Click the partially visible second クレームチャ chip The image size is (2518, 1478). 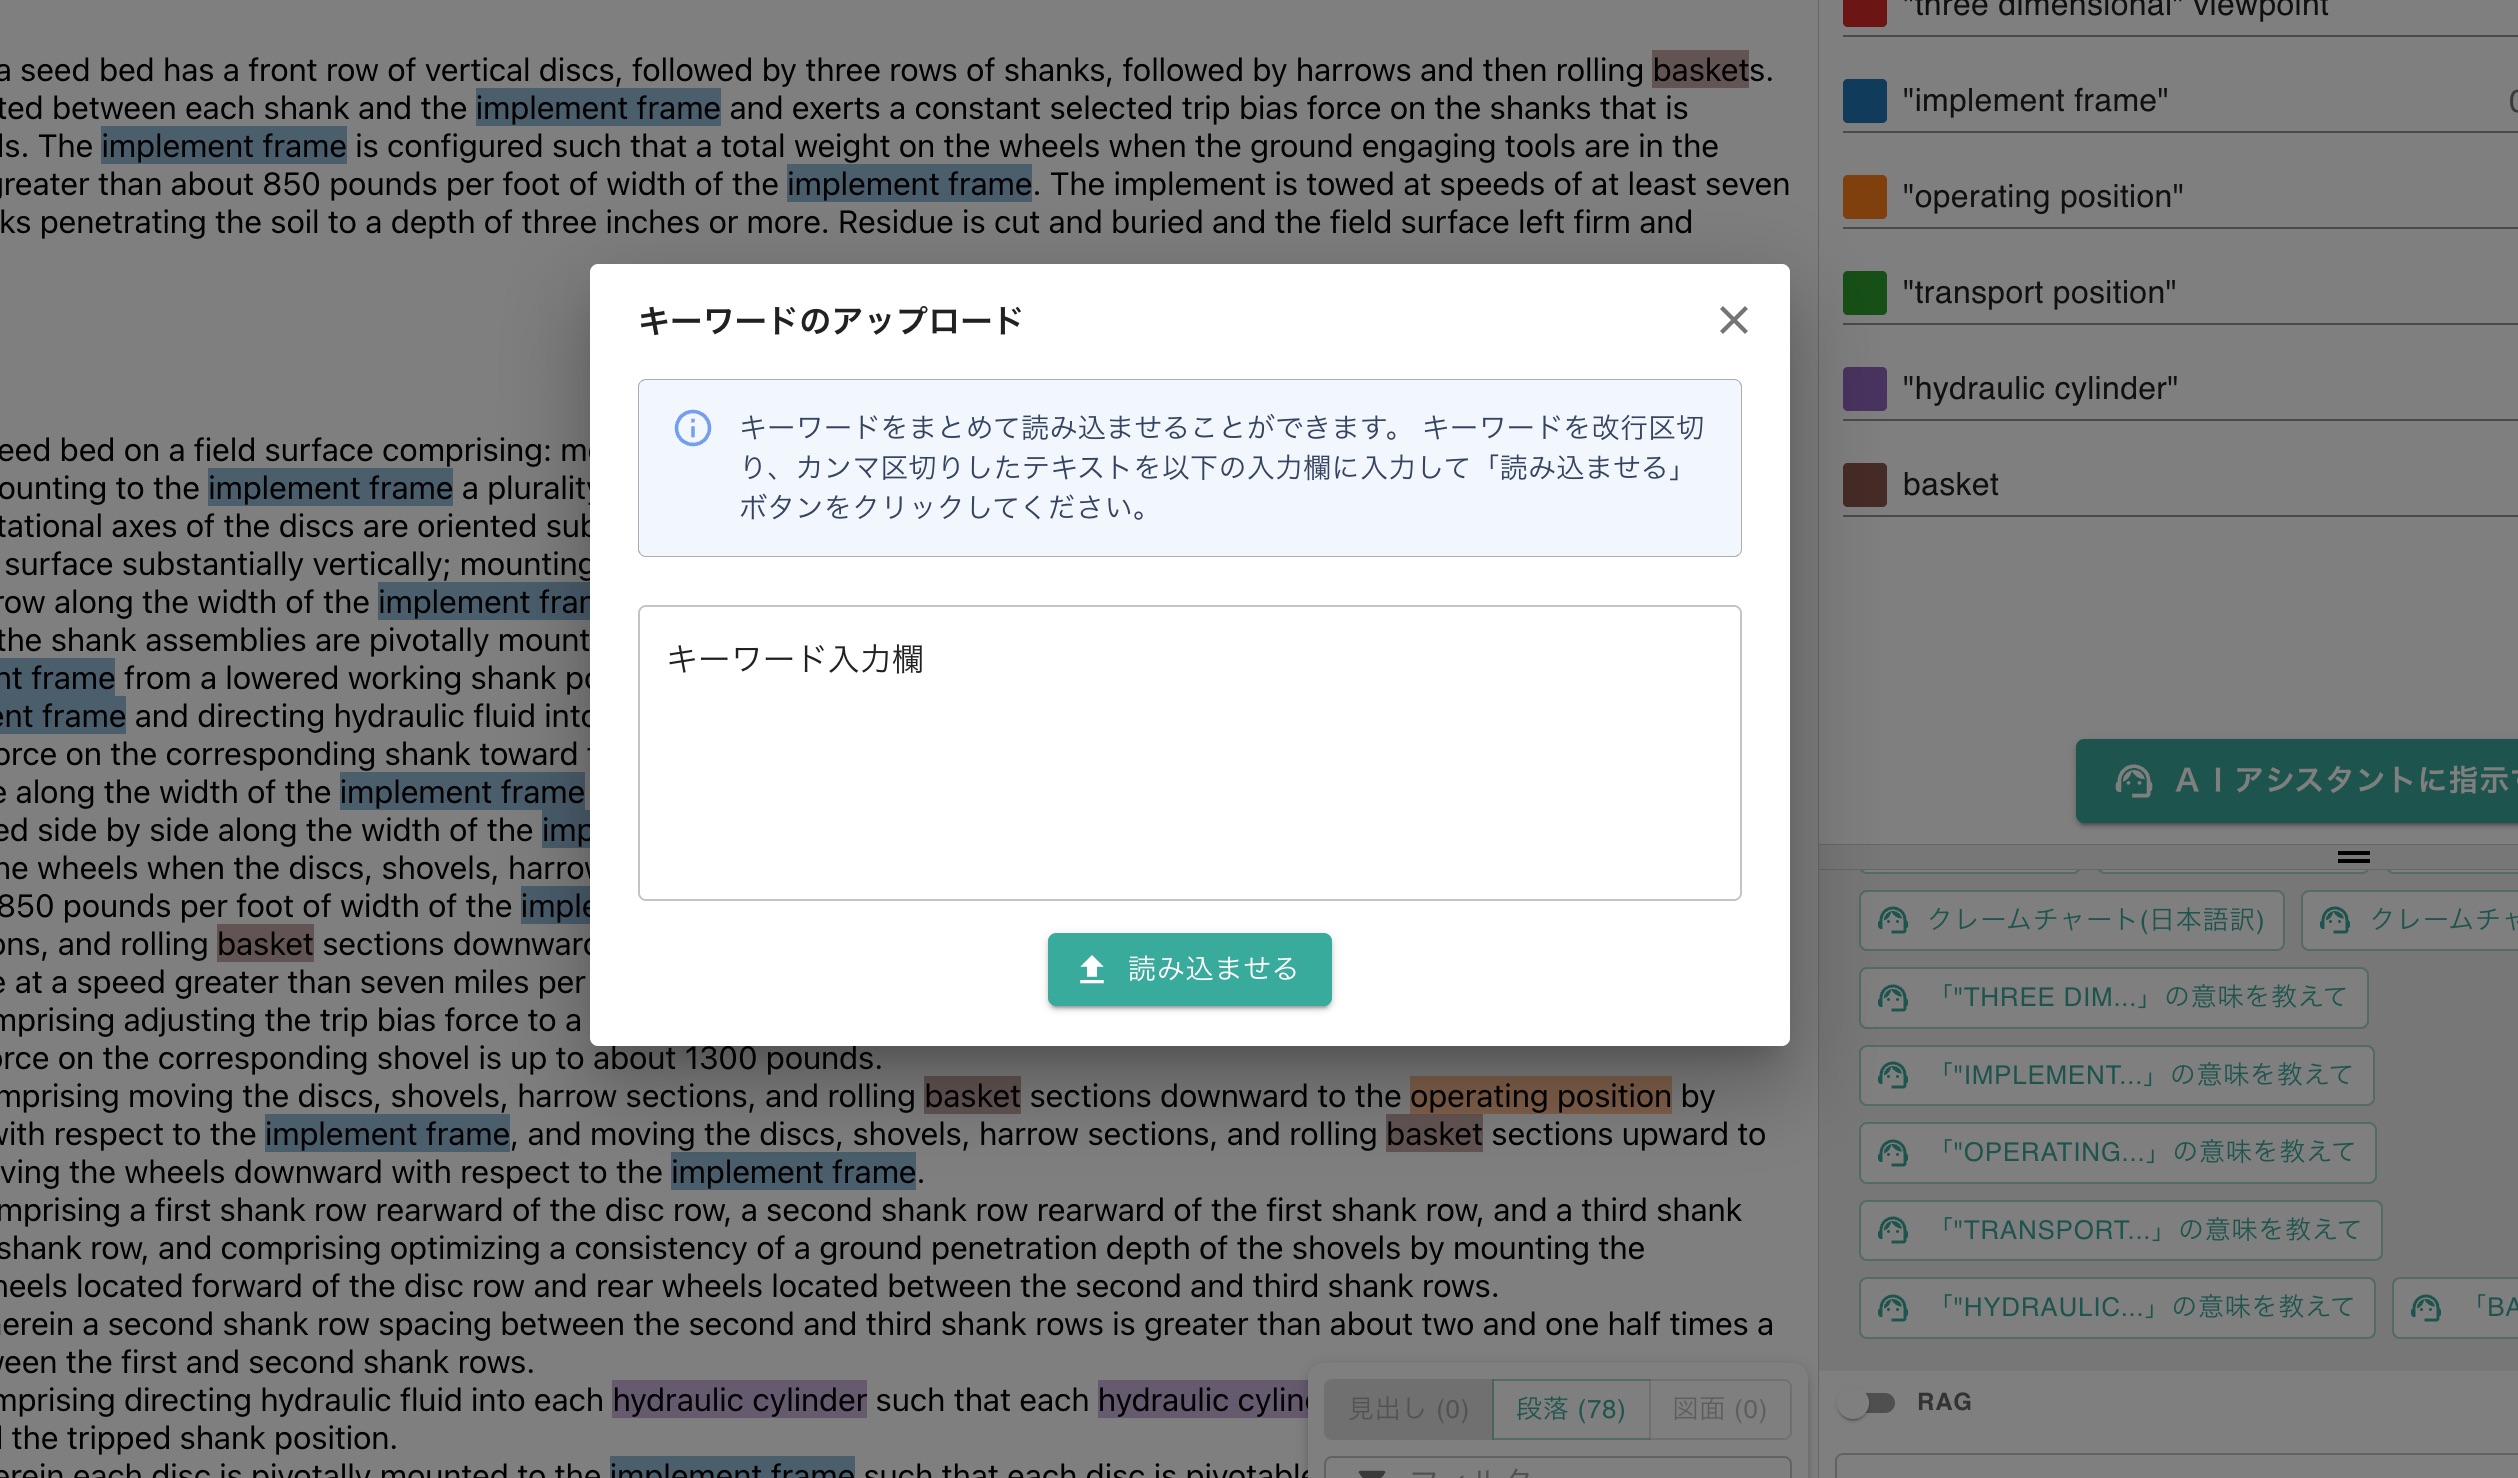pos(2410,920)
